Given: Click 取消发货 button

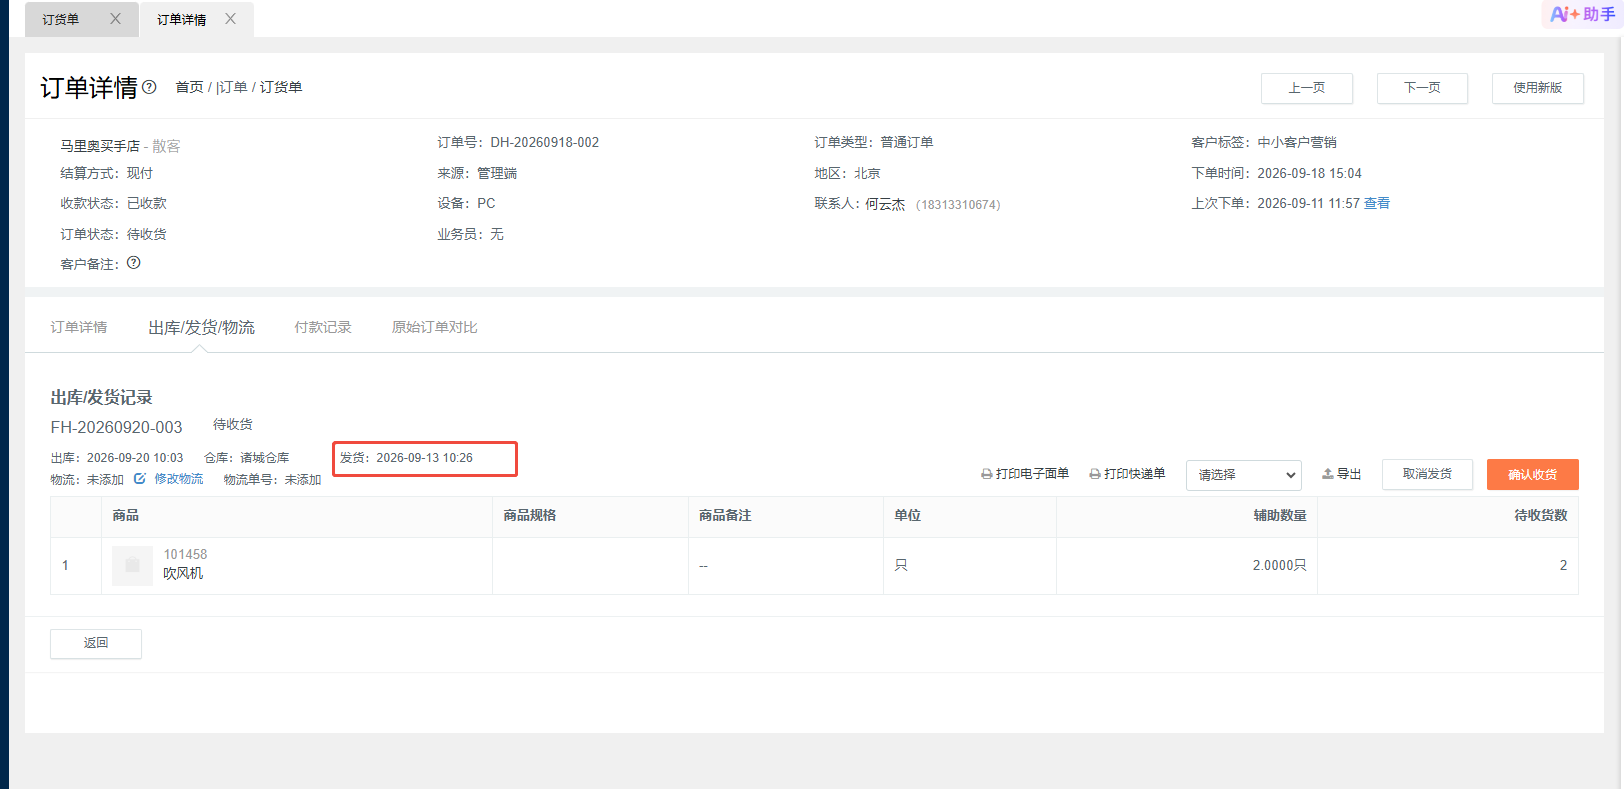Looking at the screenshot, I should [1427, 474].
